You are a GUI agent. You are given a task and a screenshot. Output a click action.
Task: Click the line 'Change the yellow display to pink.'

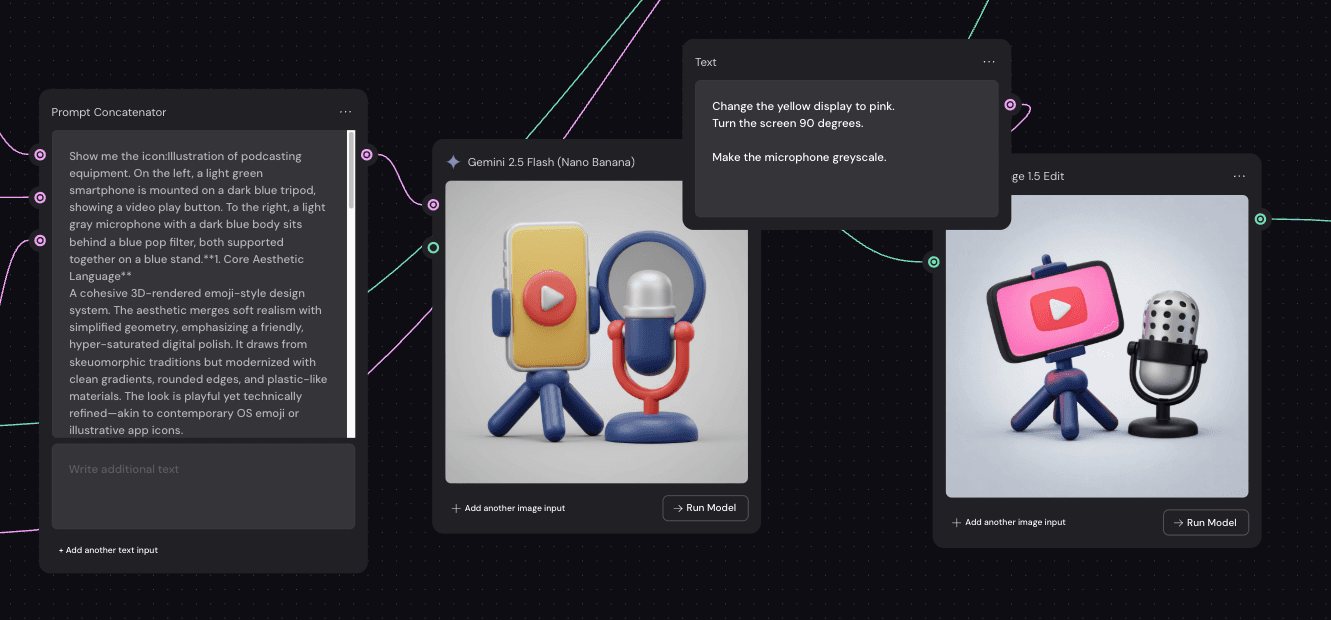(x=803, y=106)
